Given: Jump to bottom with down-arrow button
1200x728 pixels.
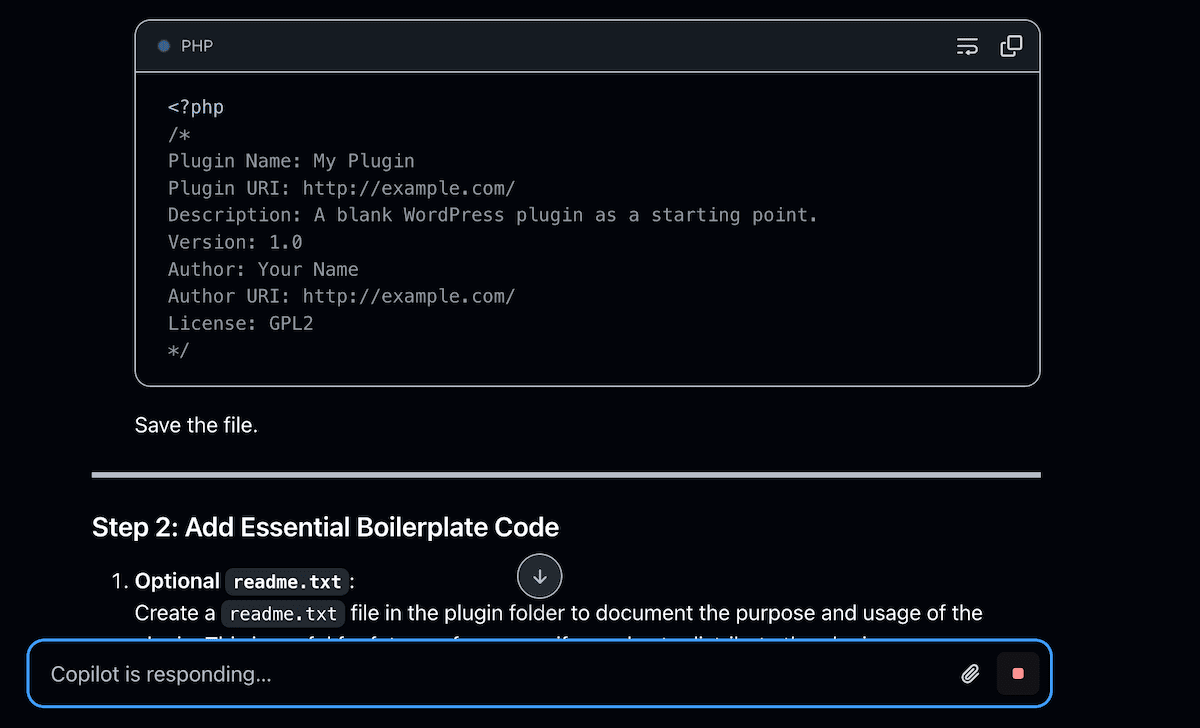Looking at the screenshot, I should pyautogui.click(x=540, y=576).
